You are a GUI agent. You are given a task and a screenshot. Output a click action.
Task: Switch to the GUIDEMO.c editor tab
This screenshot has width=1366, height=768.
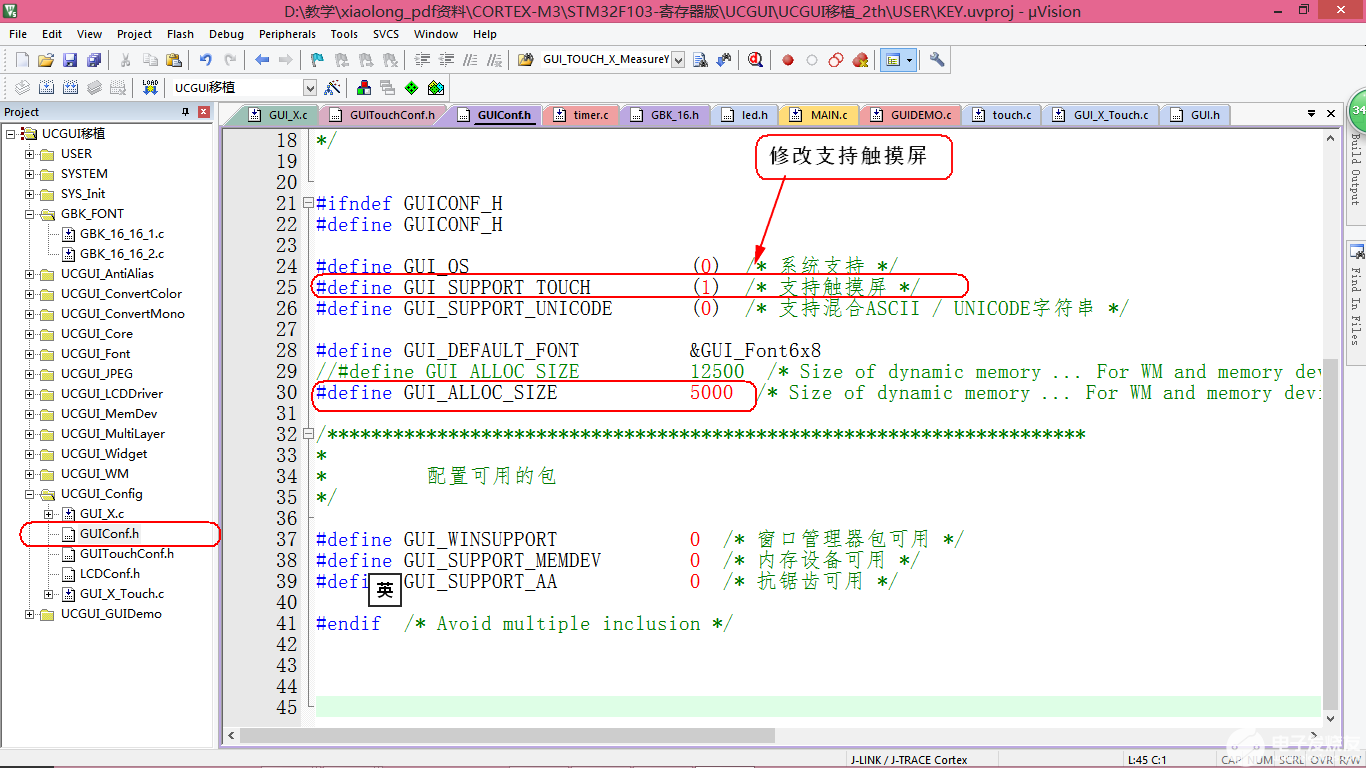coord(911,115)
